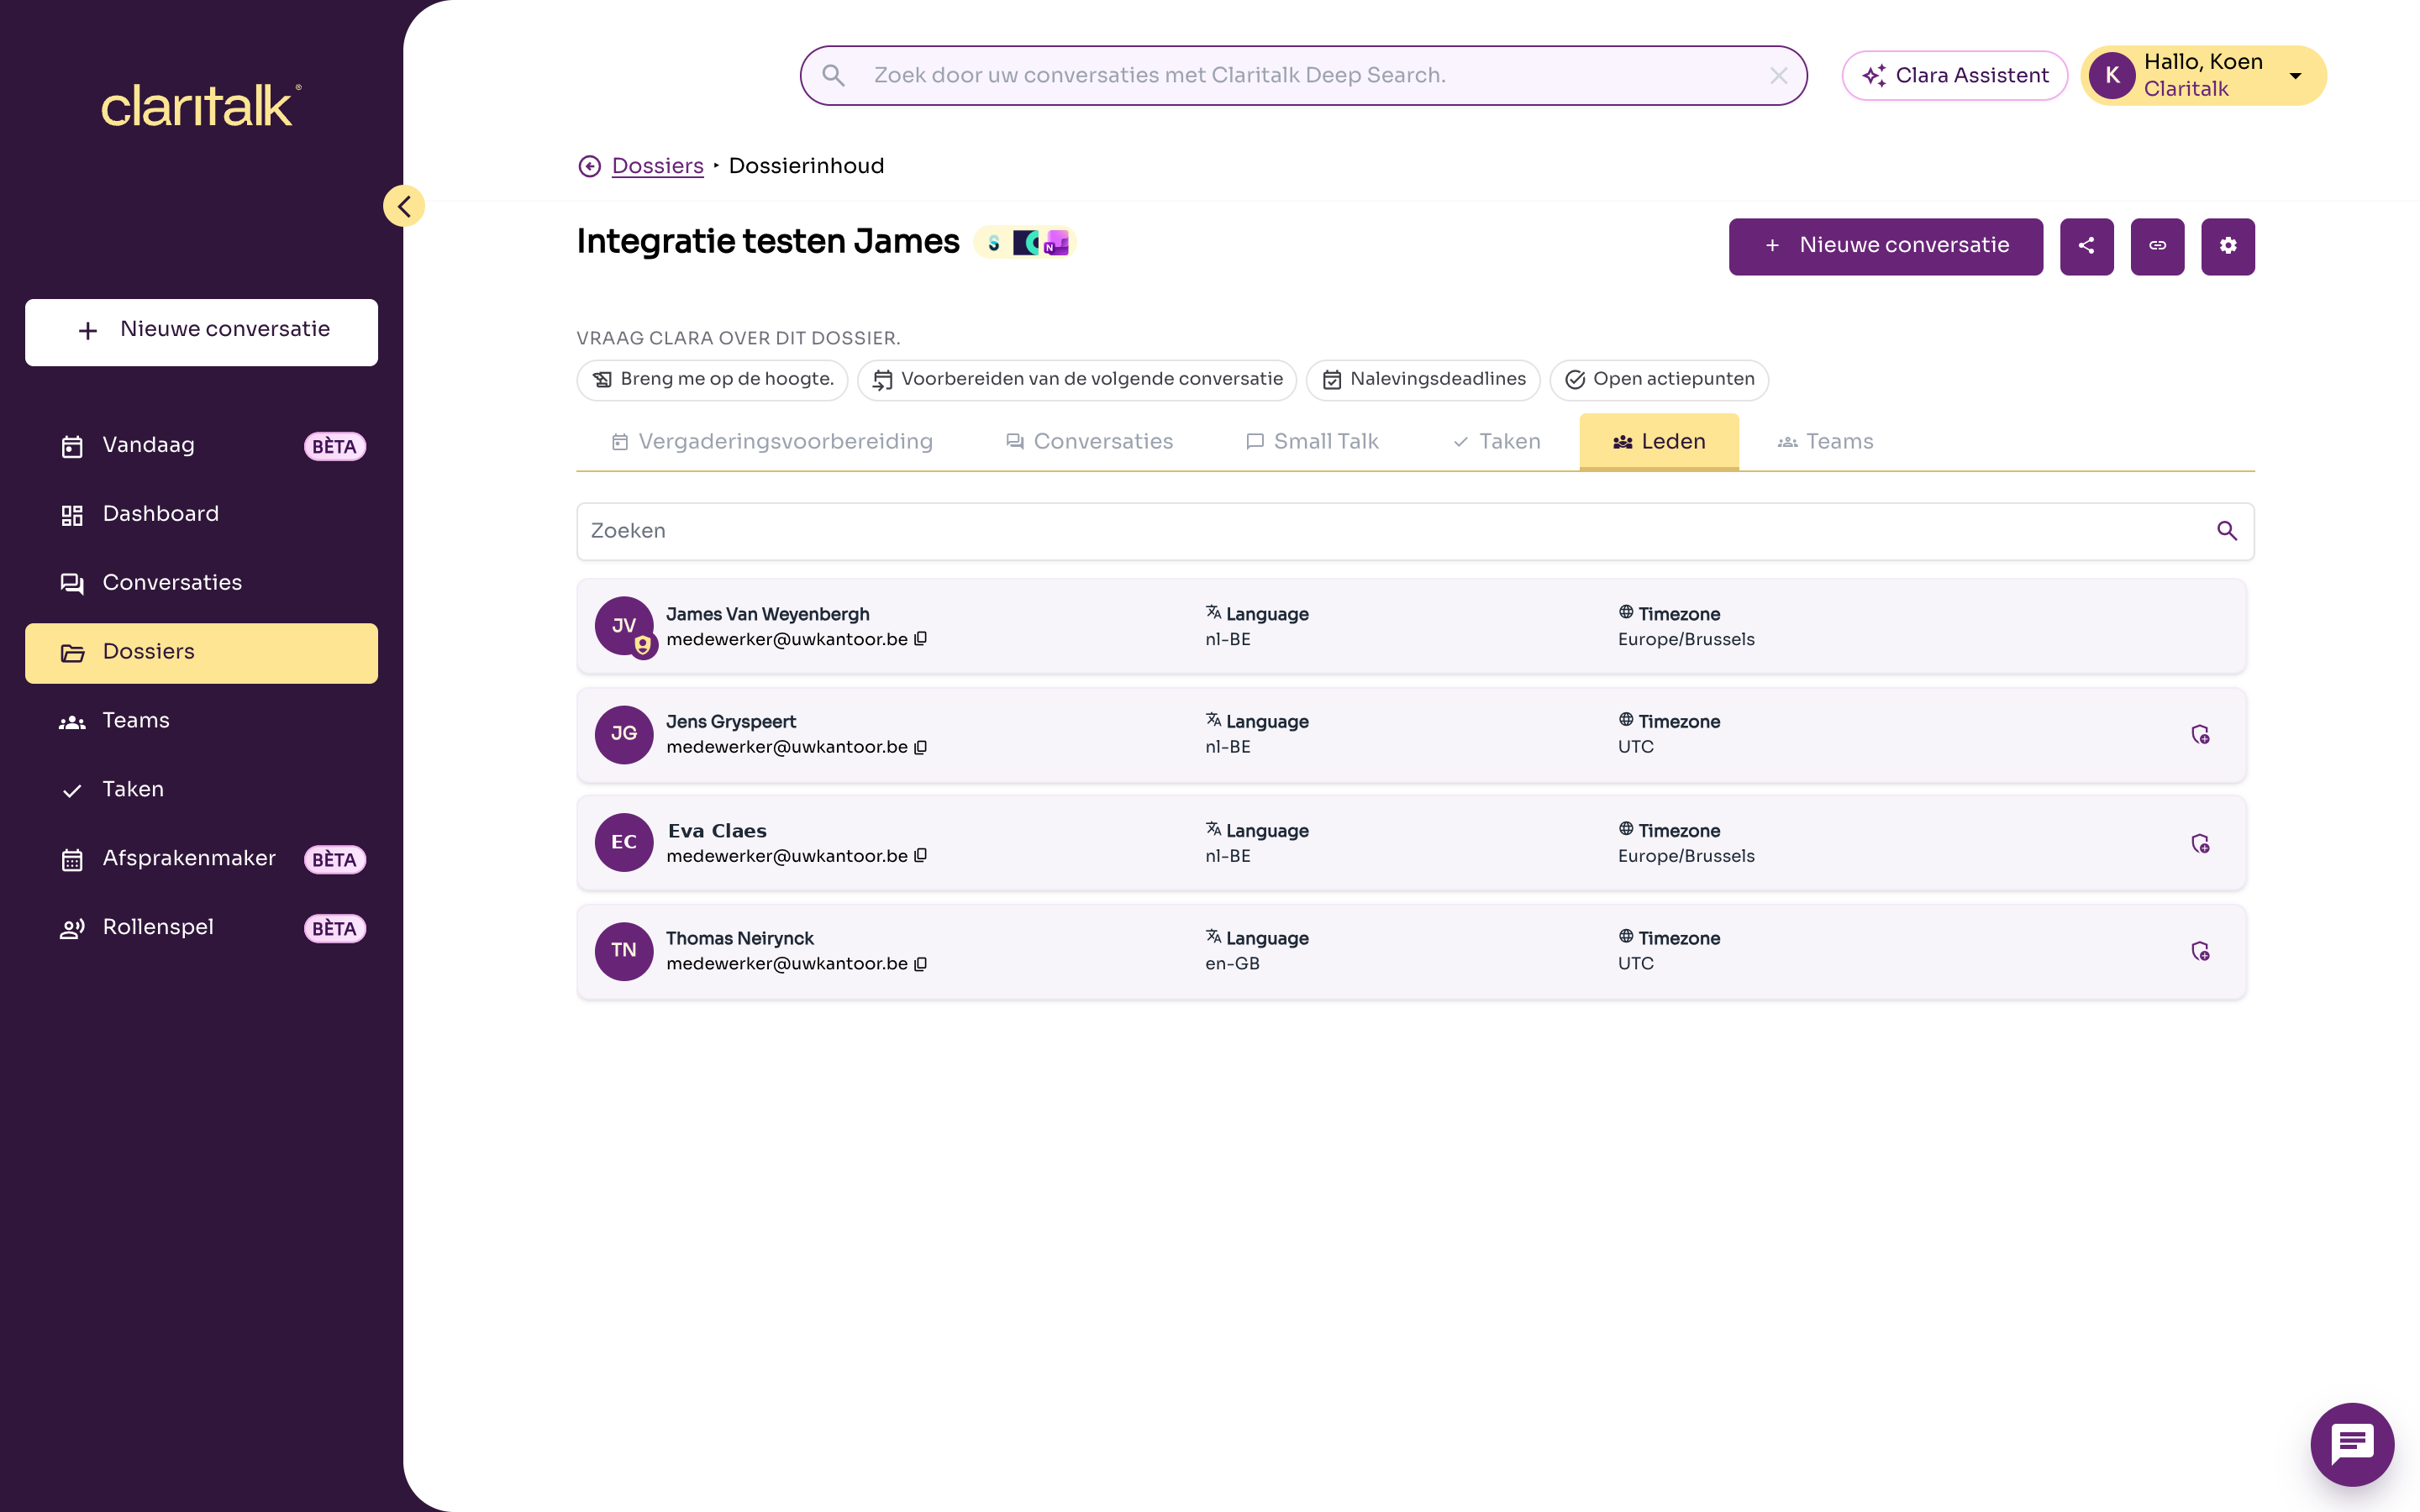Switch to the Conversaties tab
The image size is (2420, 1512).
[x=1089, y=442]
